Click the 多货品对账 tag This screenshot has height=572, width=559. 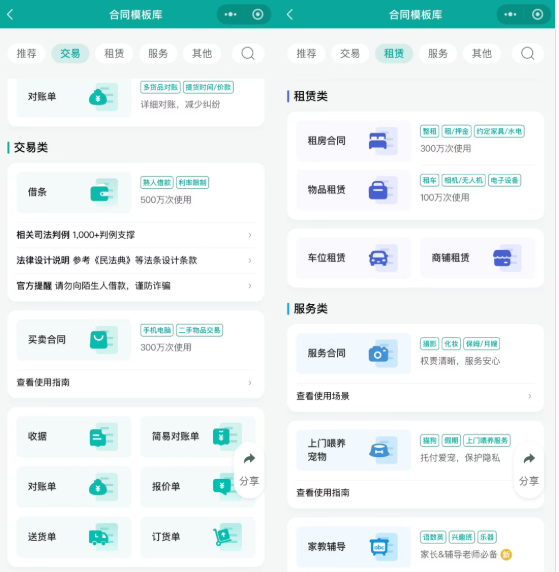point(160,87)
